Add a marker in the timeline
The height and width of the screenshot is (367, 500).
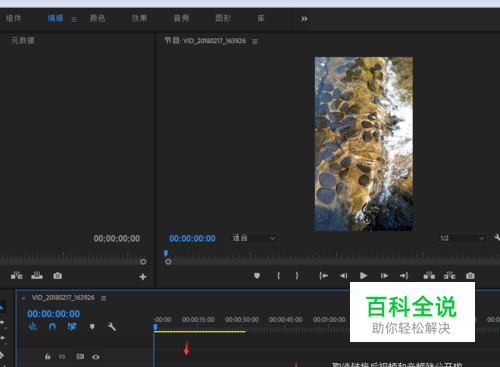click(x=92, y=327)
